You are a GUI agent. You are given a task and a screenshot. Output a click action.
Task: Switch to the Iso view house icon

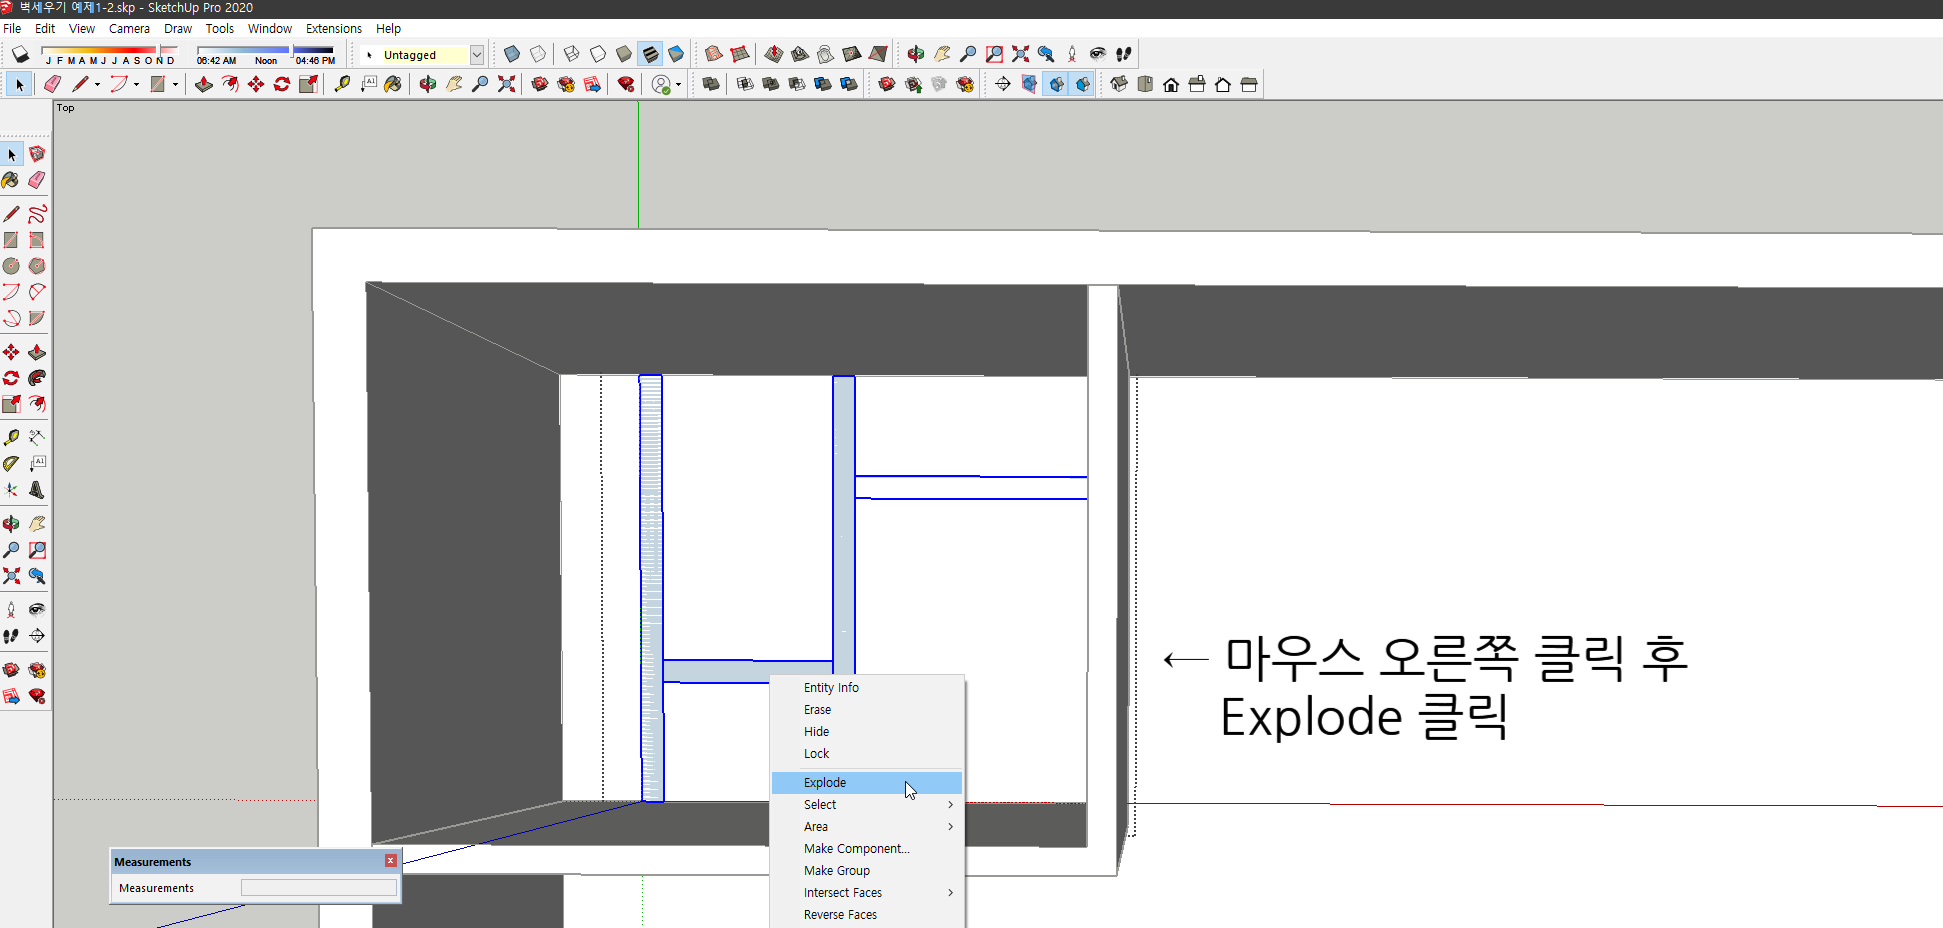coord(1119,84)
